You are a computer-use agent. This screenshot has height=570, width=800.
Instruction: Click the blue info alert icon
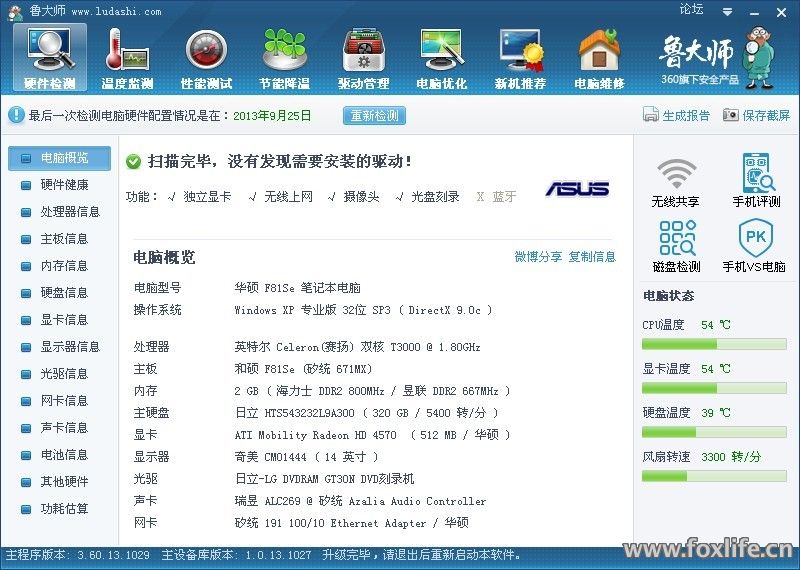coord(16,115)
